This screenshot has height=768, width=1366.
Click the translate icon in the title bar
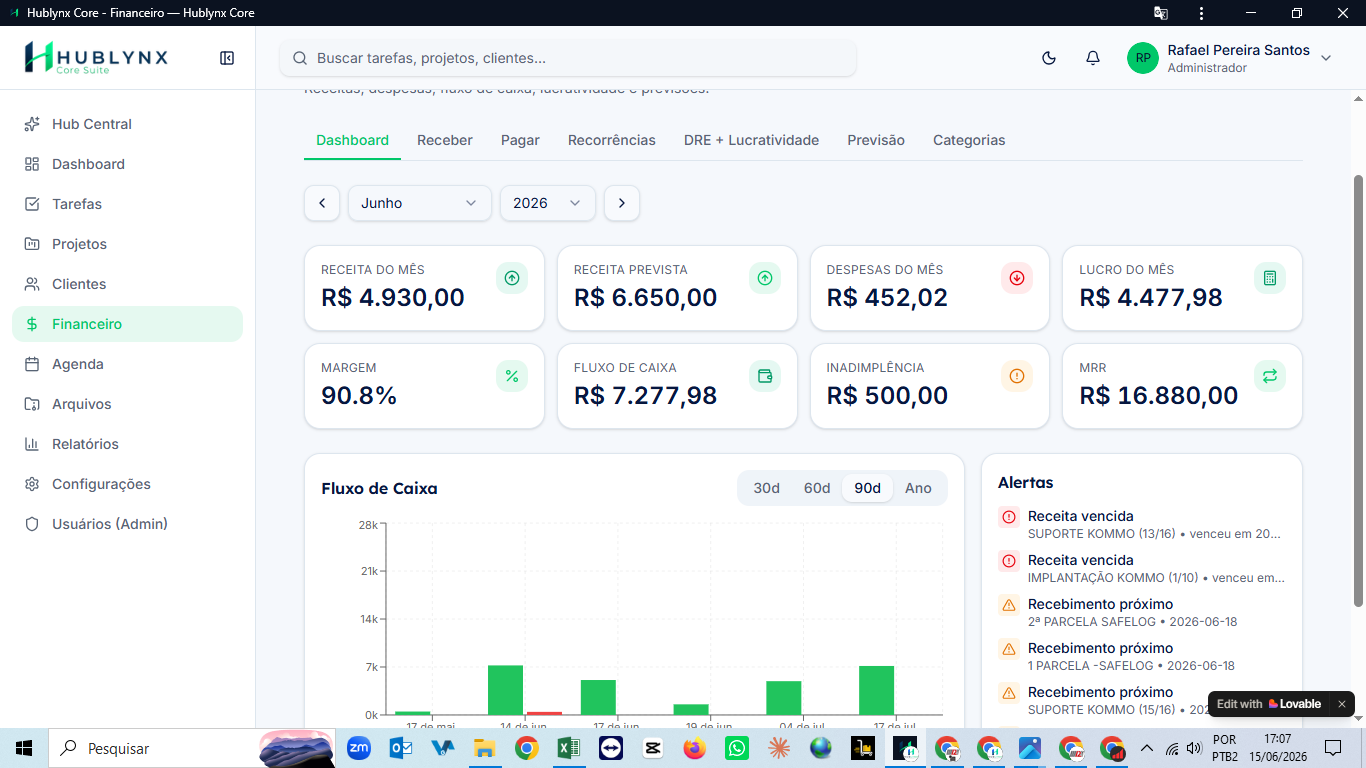tap(1161, 13)
